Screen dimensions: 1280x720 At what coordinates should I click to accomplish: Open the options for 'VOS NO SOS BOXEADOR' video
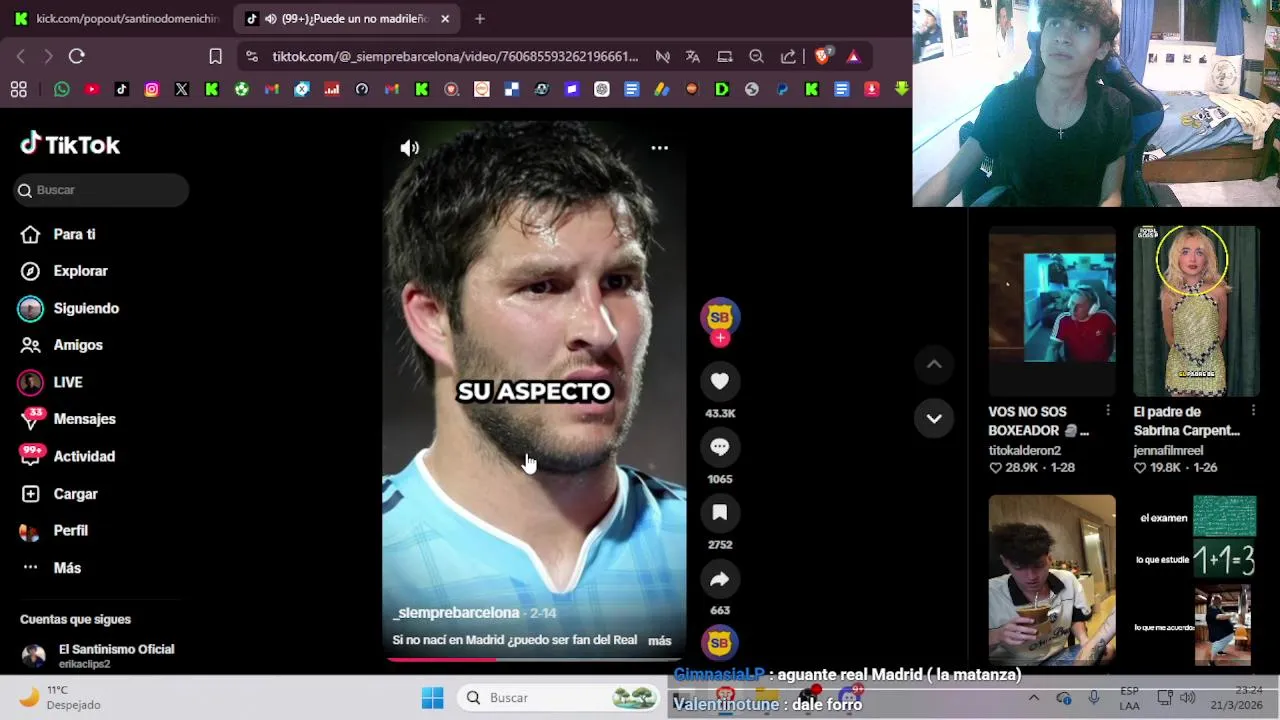coord(1108,411)
